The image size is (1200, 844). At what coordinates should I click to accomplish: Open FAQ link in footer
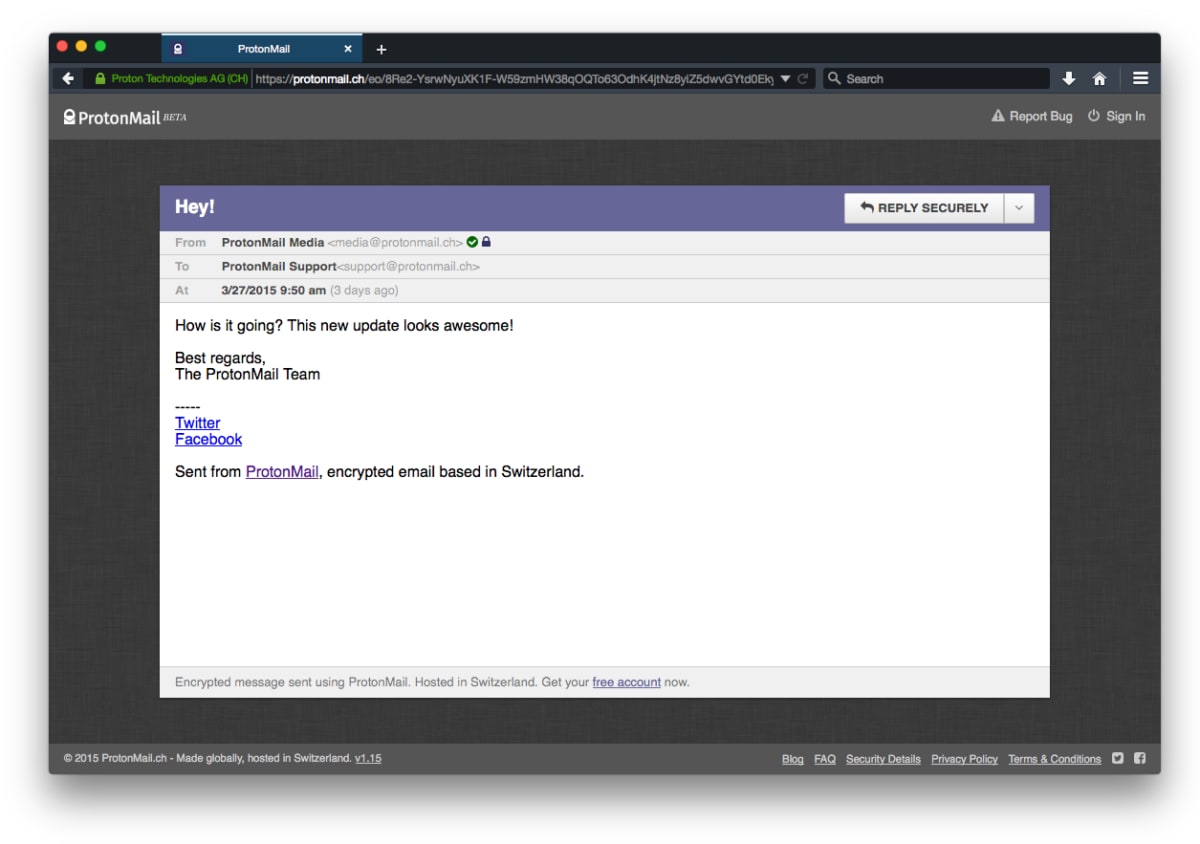pos(824,759)
